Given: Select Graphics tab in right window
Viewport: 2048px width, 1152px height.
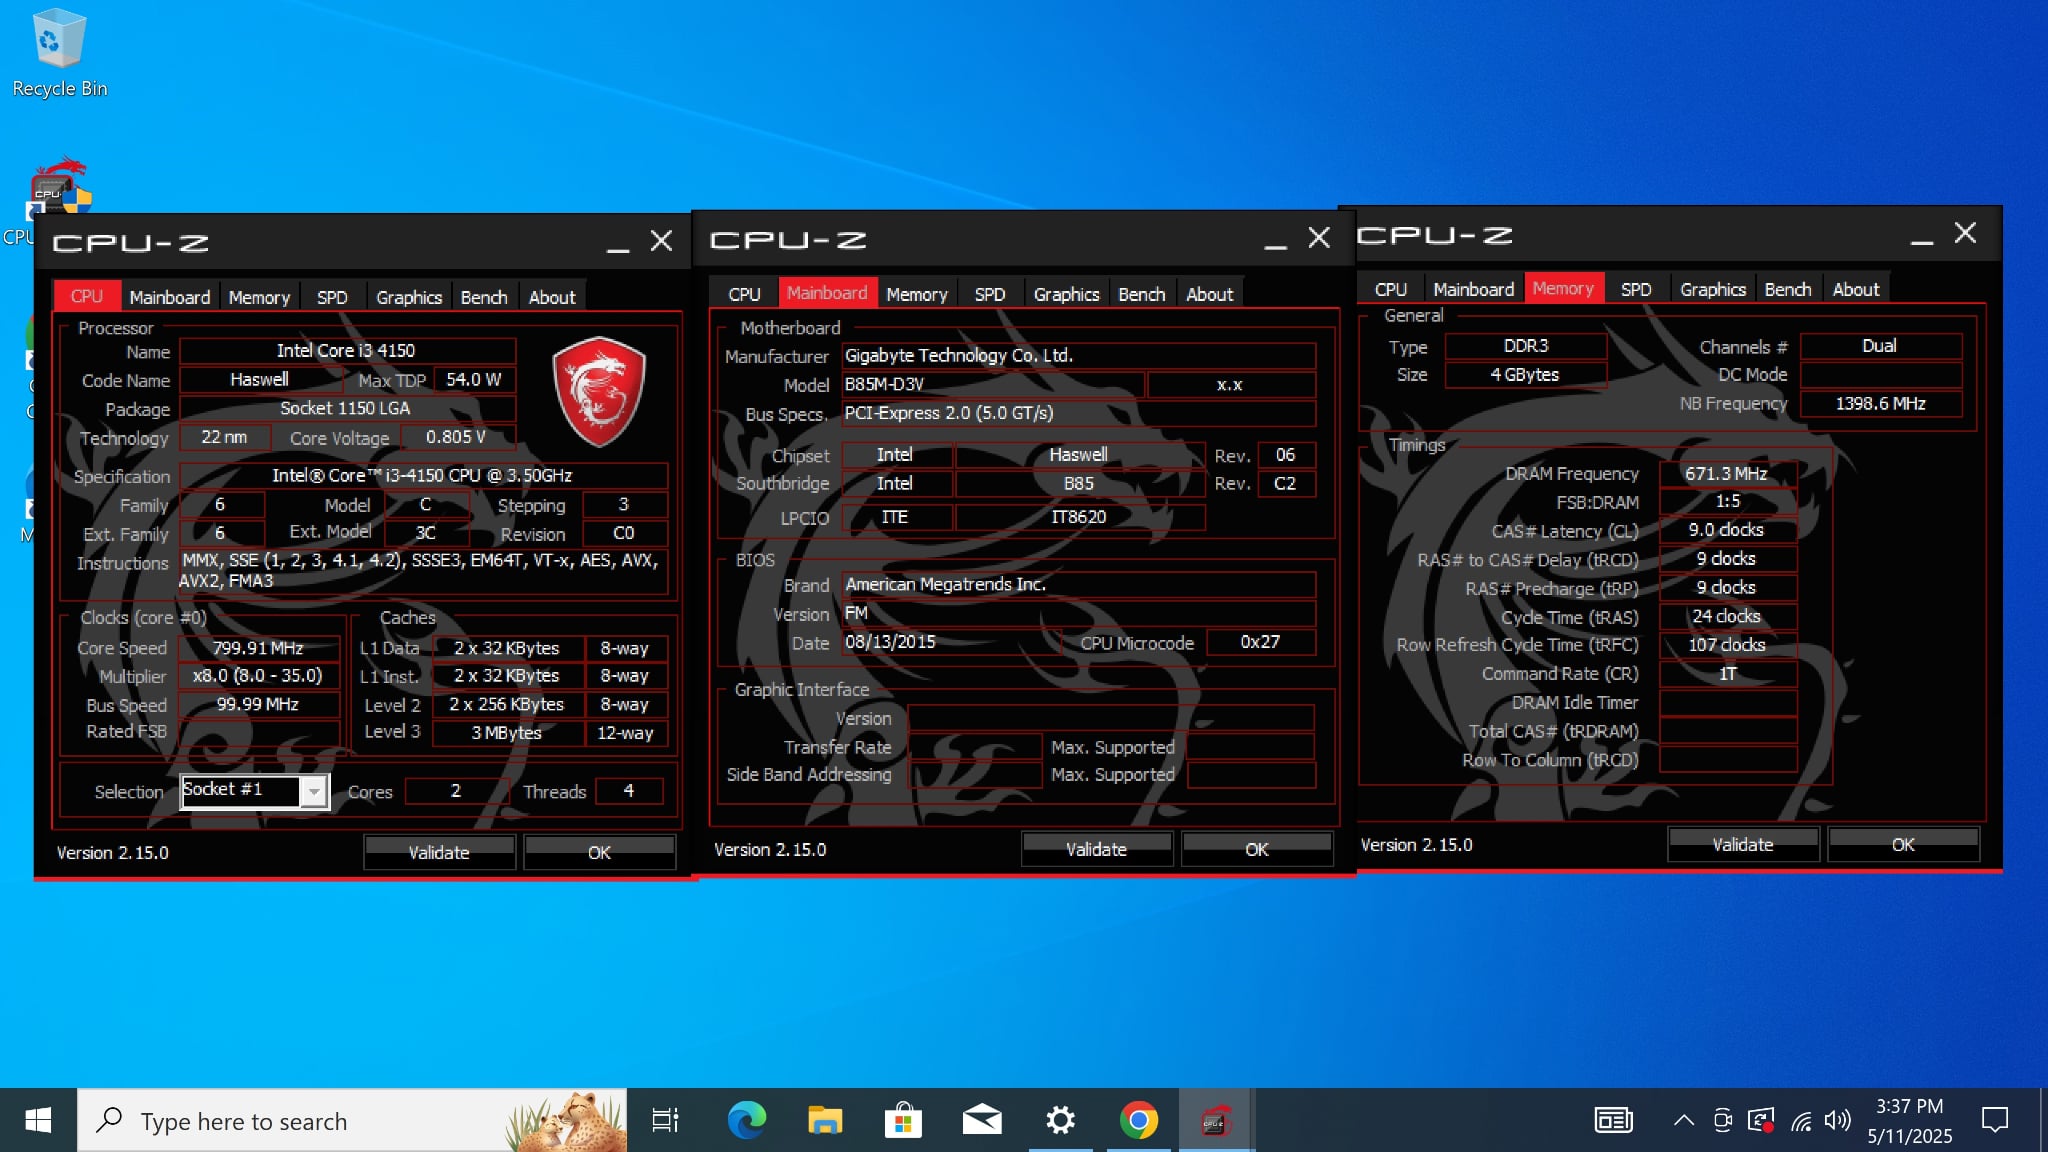Looking at the screenshot, I should tap(1713, 289).
